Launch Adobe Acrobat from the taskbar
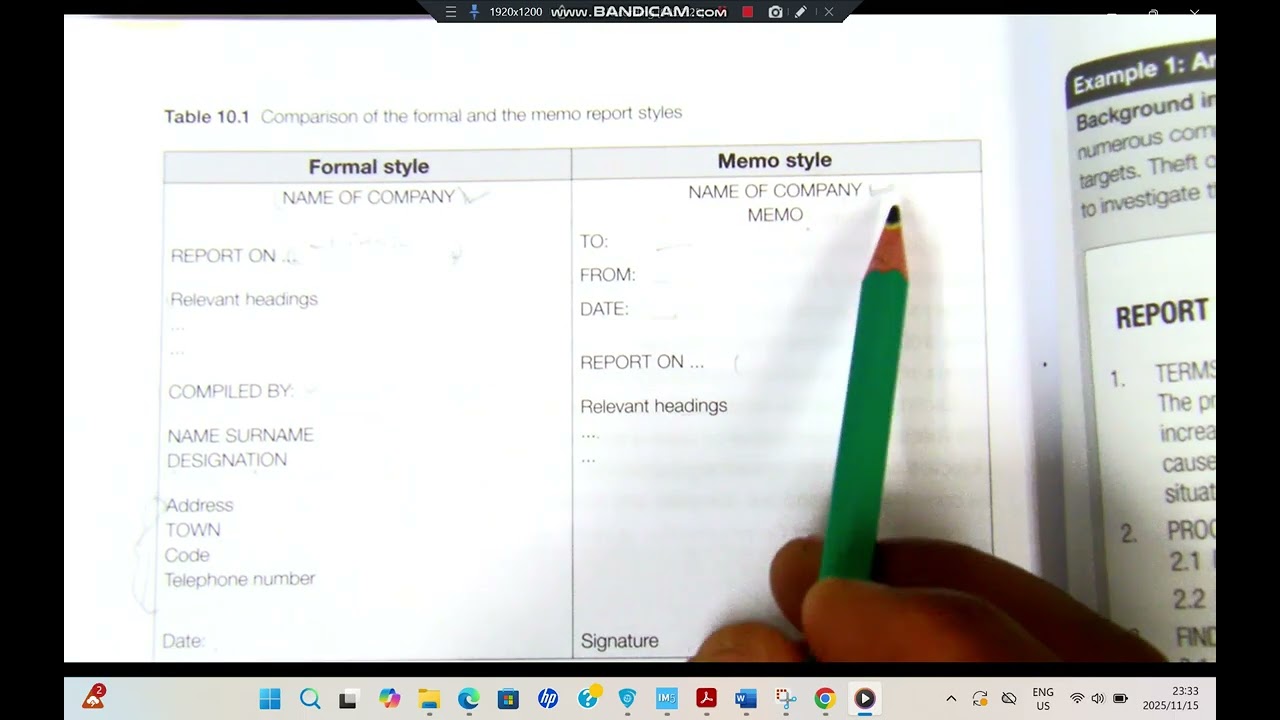 [707, 698]
